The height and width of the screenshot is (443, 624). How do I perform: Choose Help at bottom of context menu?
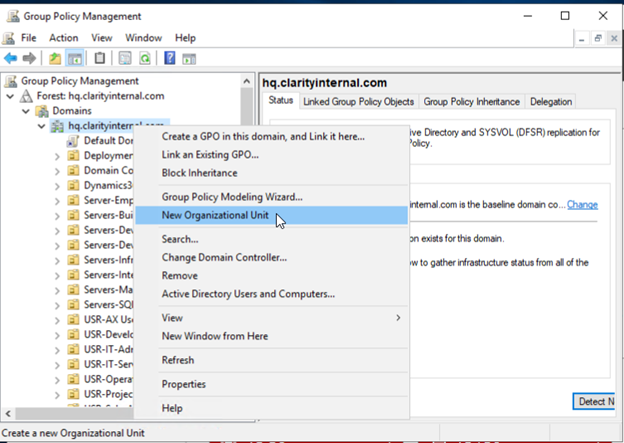click(271, 408)
